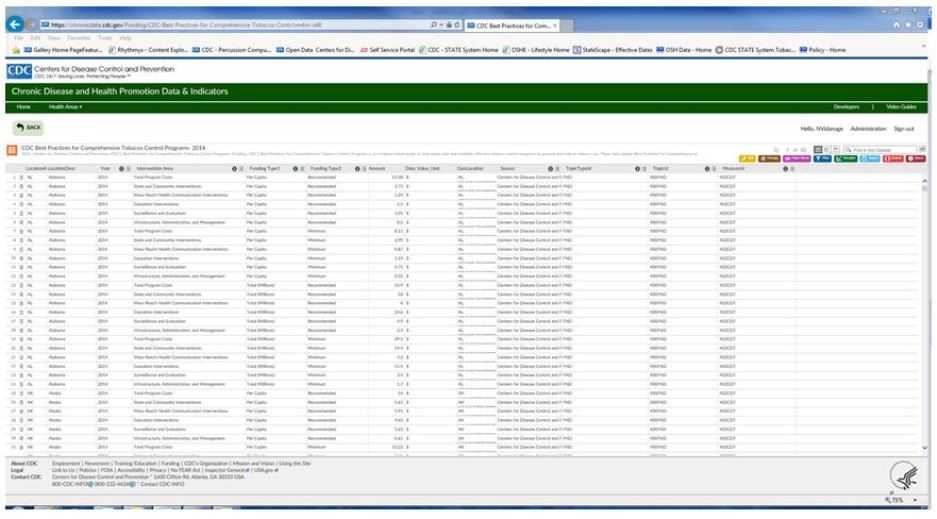This screenshot has height=519, width=937.
Task: Click the browser back arrow button
Action: pos(14,24)
